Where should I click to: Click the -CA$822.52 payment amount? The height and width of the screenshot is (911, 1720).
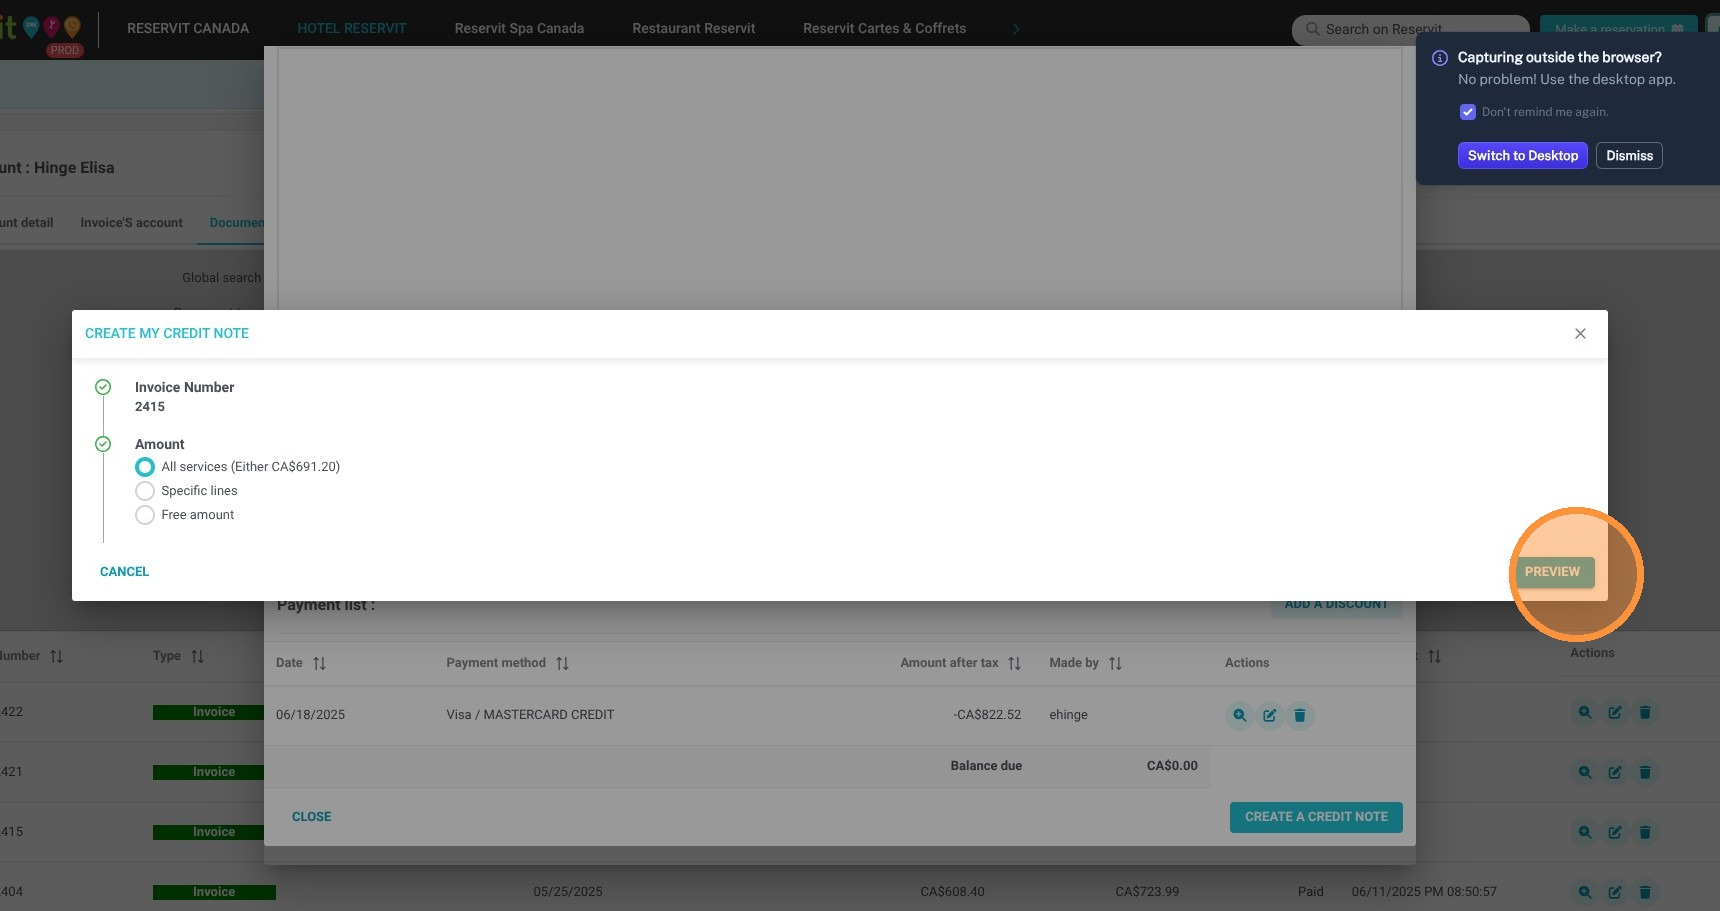(x=987, y=715)
